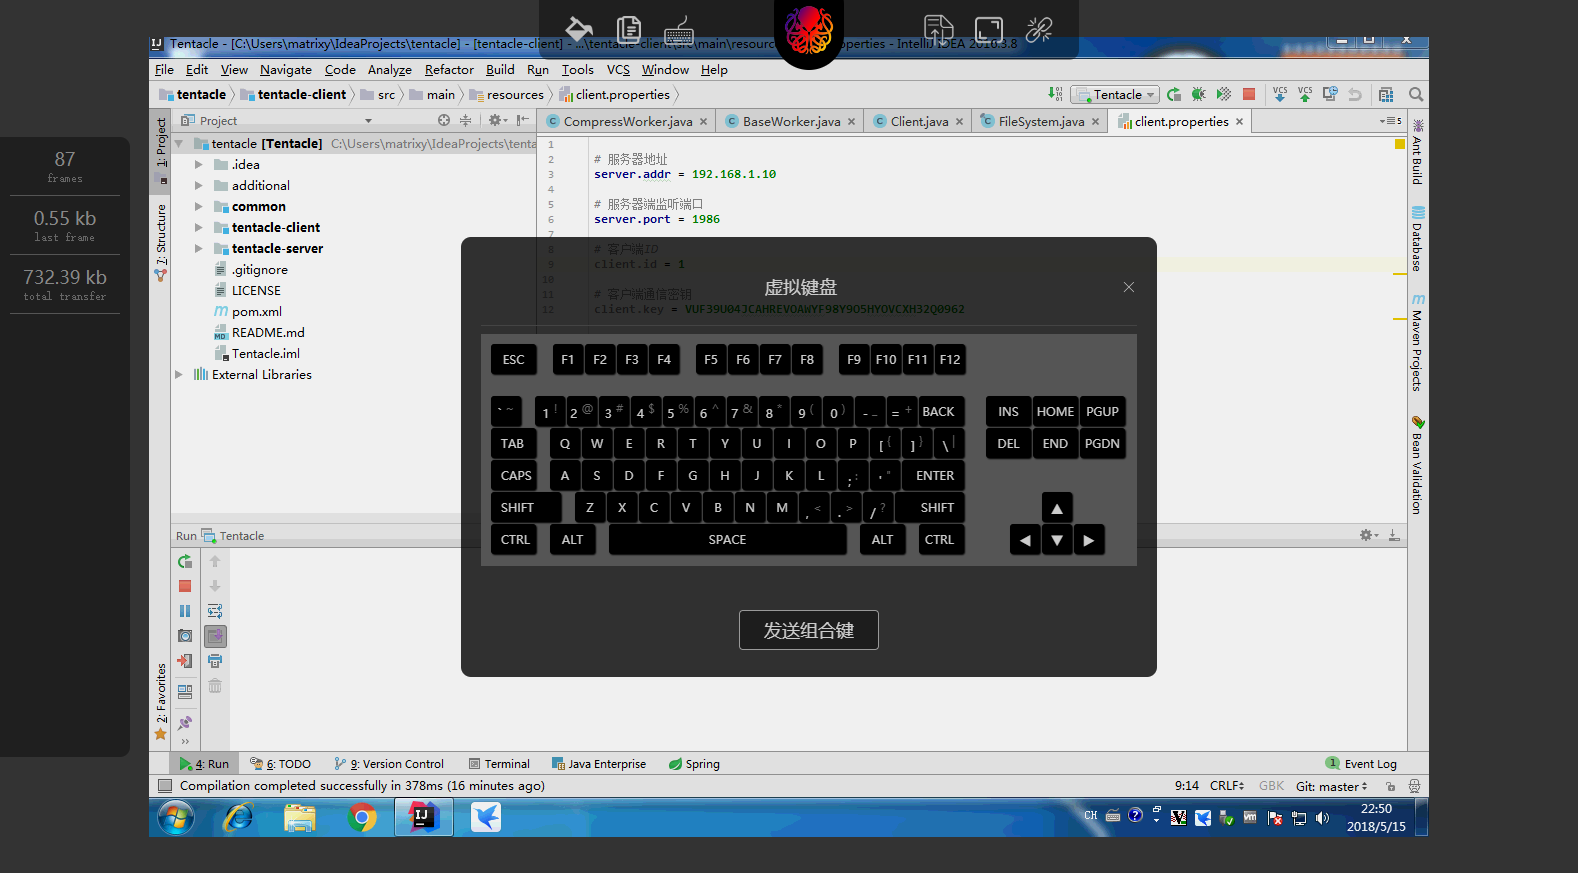The height and width of the screenshot is (873, 1578).
Task: Click the paint bucket icon in remote overlay
Action: 579,29
